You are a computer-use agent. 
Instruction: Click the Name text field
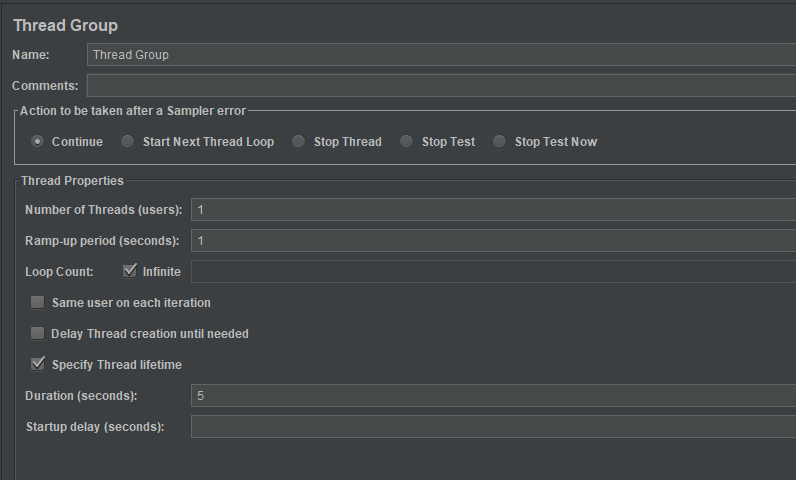(x=440, y=55)
